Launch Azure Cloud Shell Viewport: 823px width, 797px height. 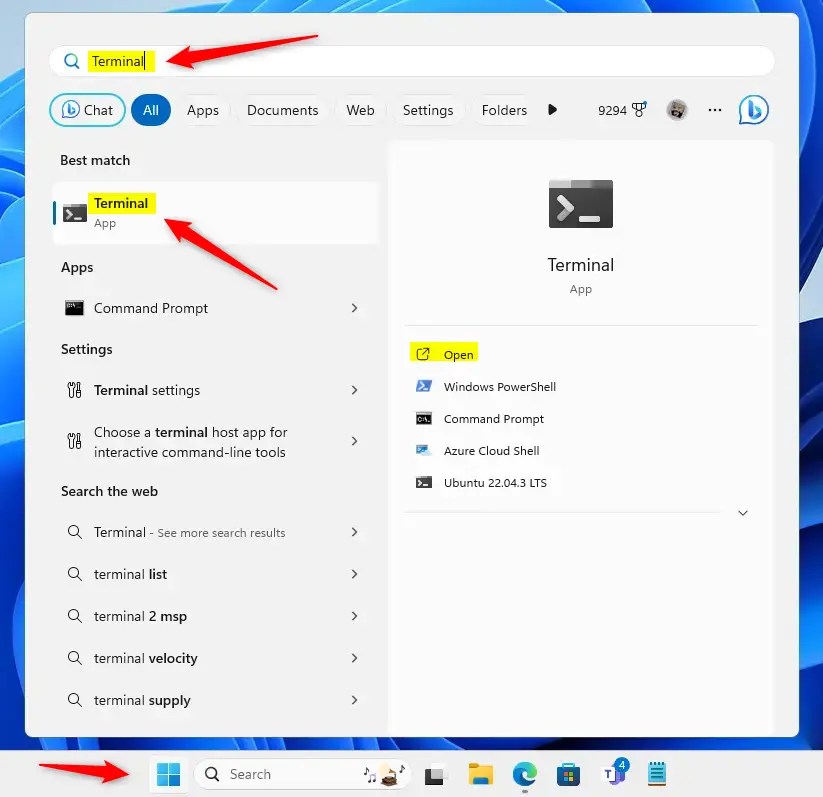tap(490, 450)
